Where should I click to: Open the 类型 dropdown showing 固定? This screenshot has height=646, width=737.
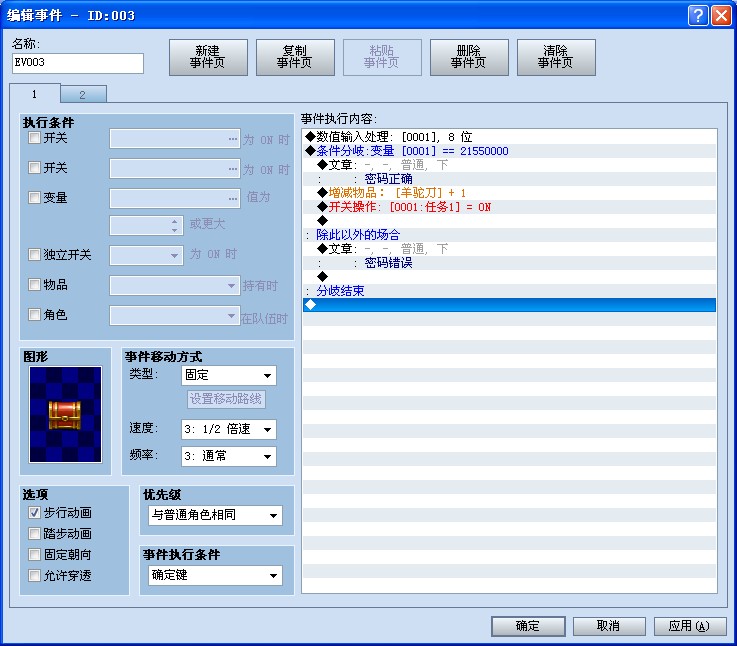coord(228,375)
